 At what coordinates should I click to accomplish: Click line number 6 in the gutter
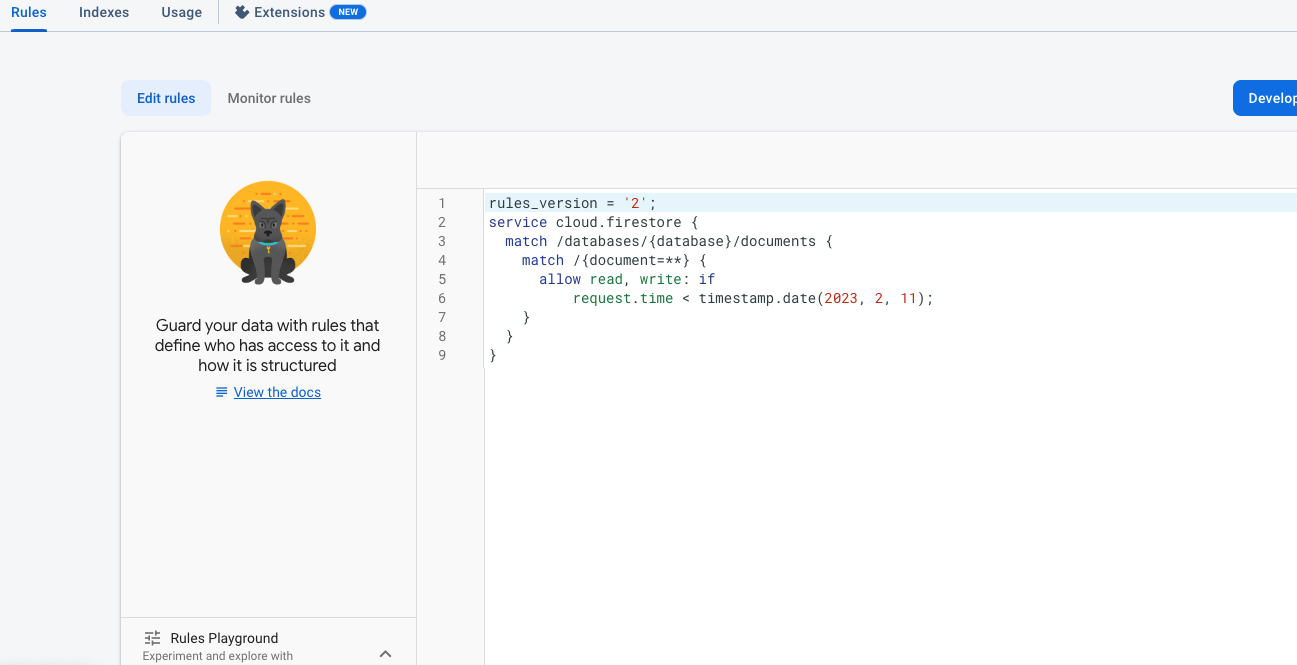click(442, 298)
